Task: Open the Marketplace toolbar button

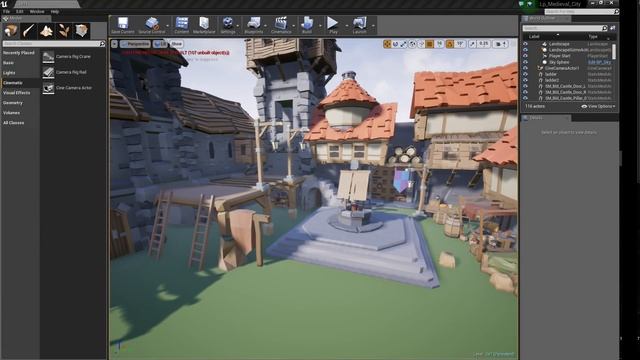Action: [204, 25]
